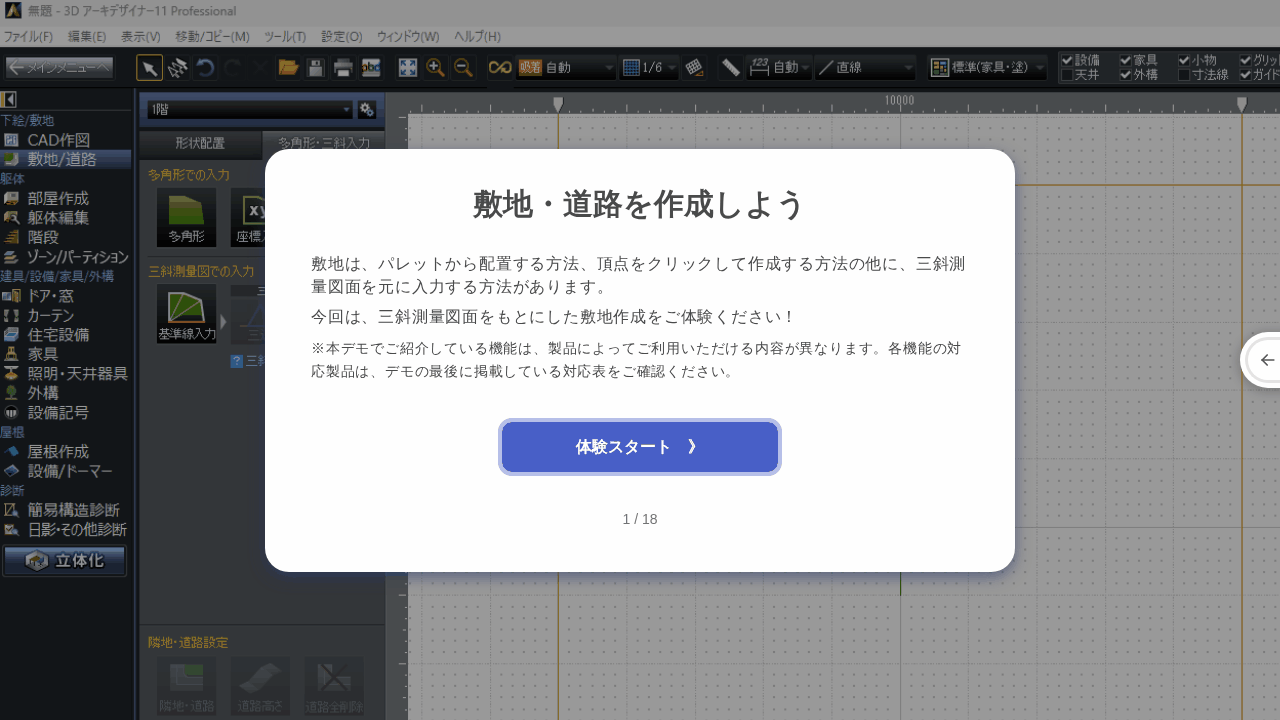Viewport: 1280px width, 720px height.
Task: Click the zoom in magnifier icon
Action: [435, 68]
